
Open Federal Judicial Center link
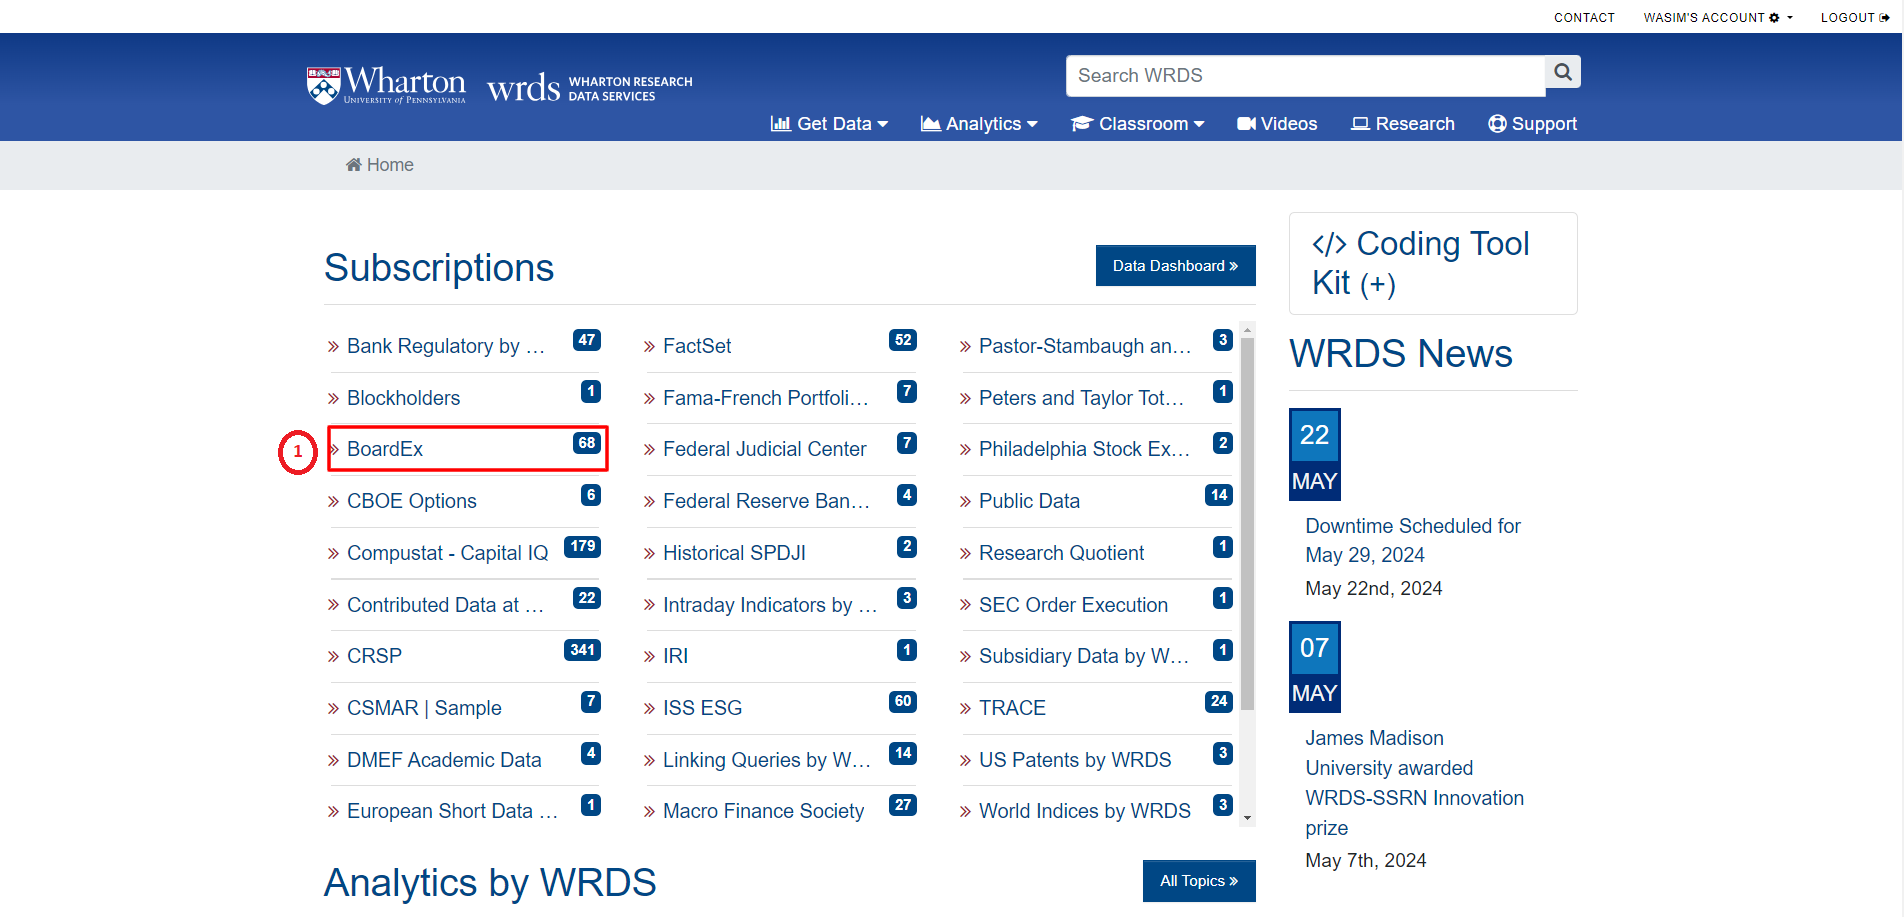(764, 449)
